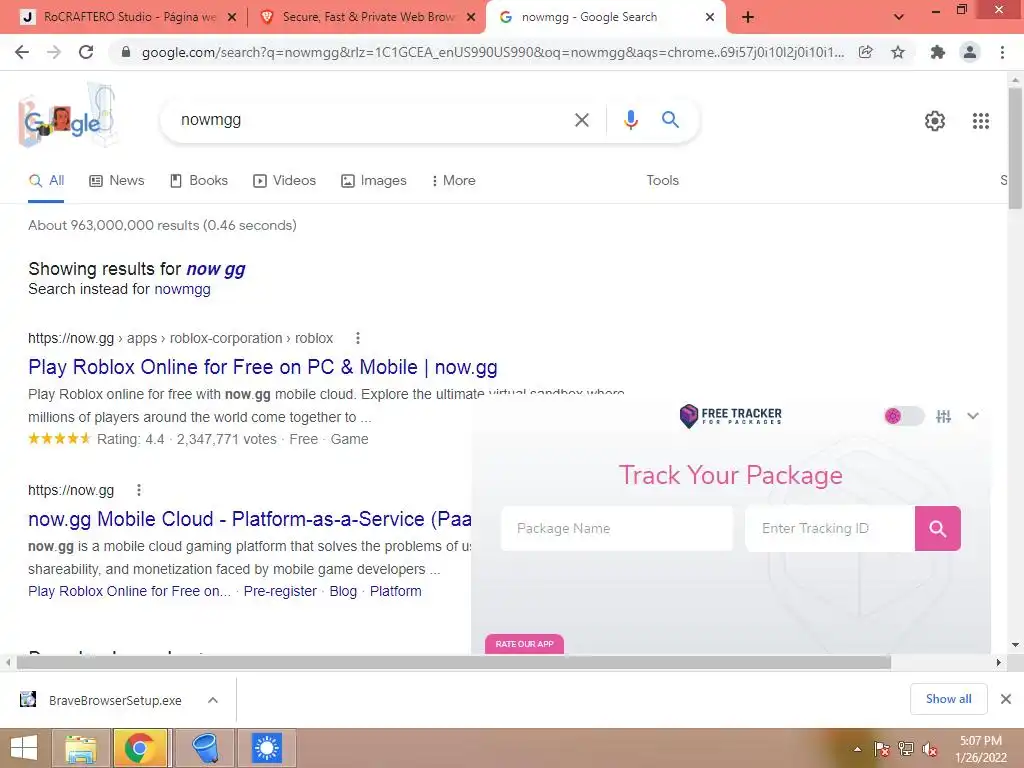Click the horizontal scrollbar thumb
The height and width of the screenshot is (768, 1024).
click(454, 662)
